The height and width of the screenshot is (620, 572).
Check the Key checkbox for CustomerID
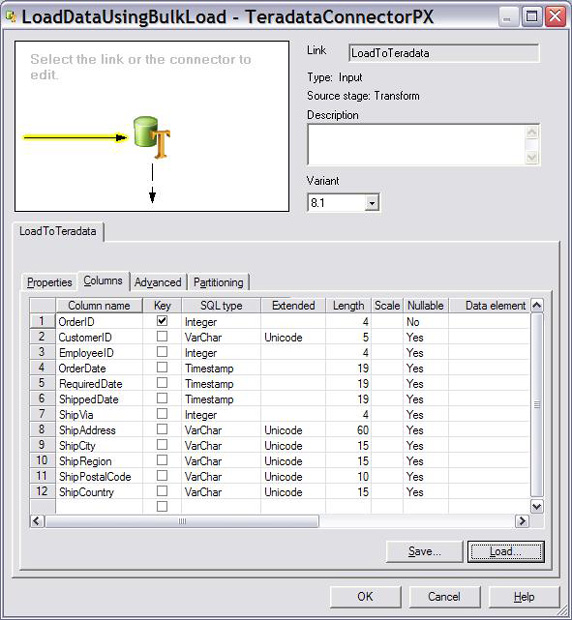click(x=162, y=336)
